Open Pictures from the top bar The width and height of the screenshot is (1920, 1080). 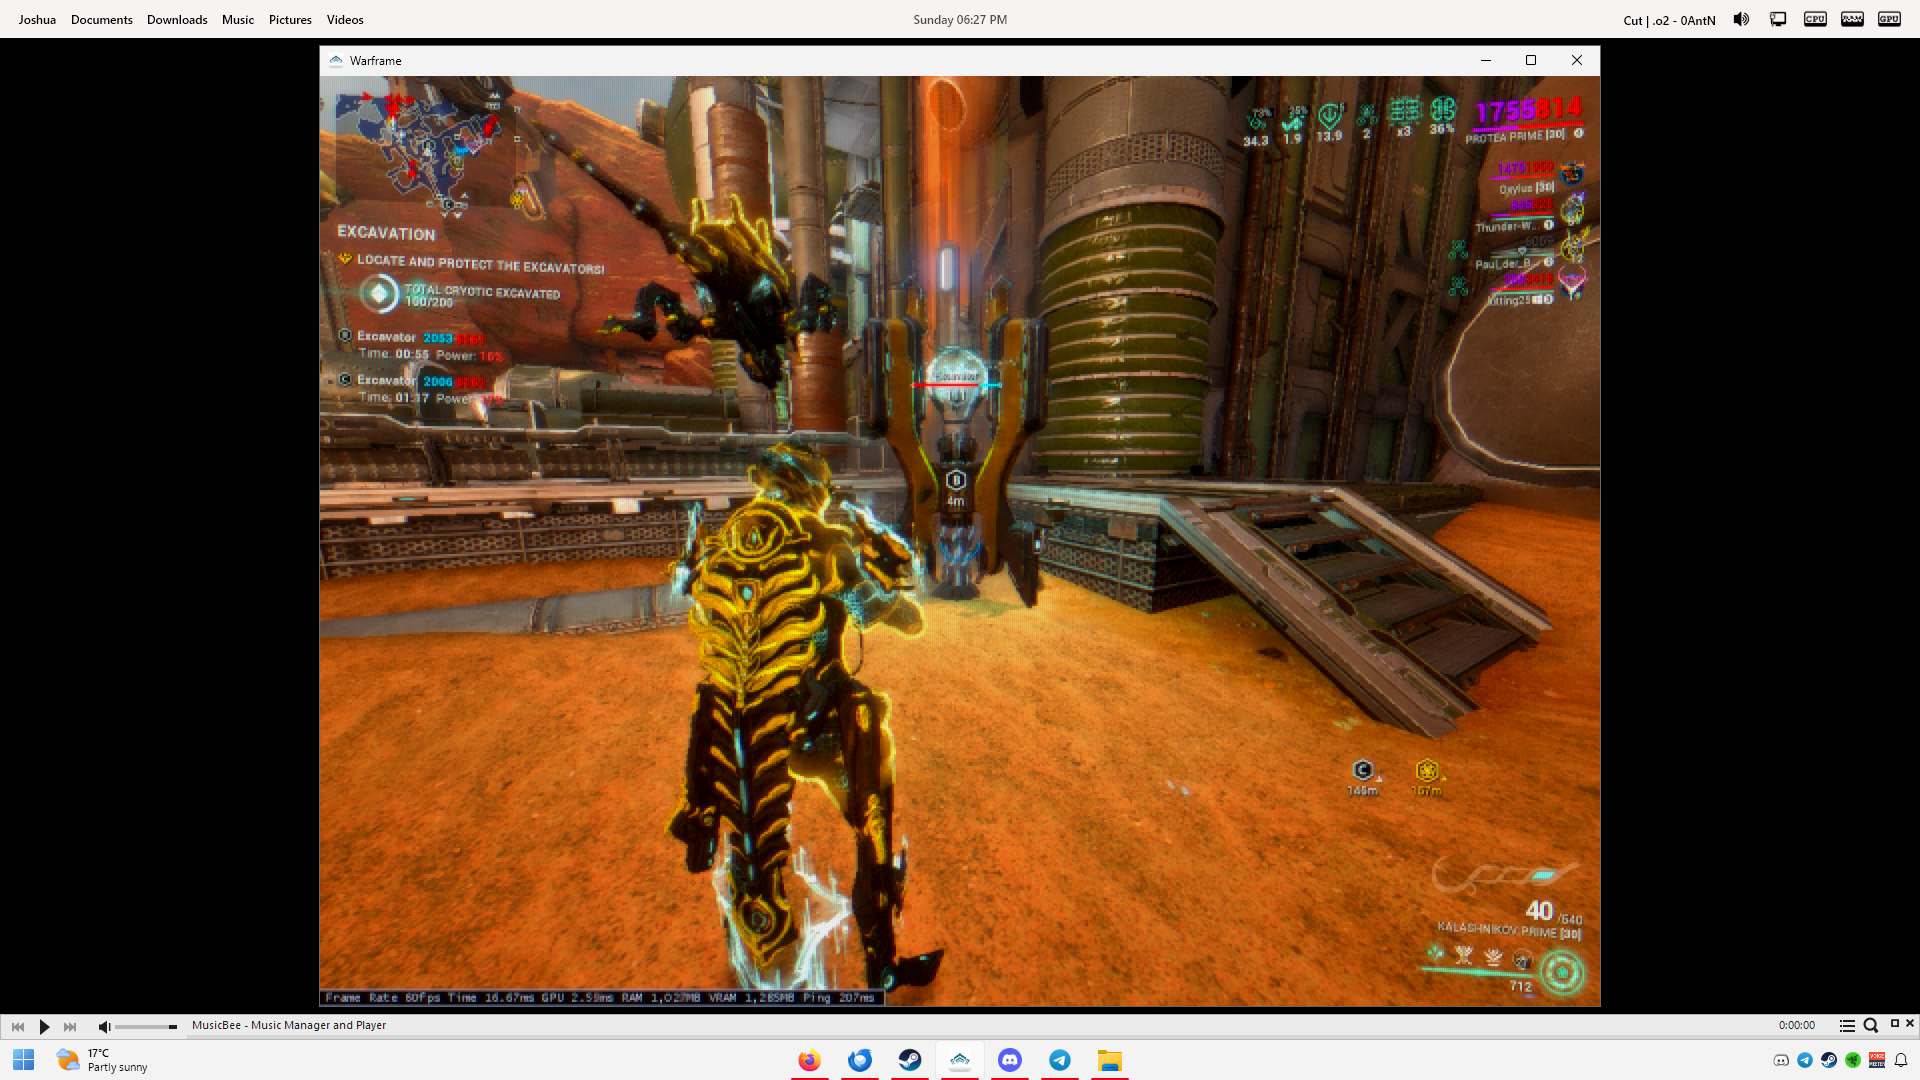(x=290, y=20)
